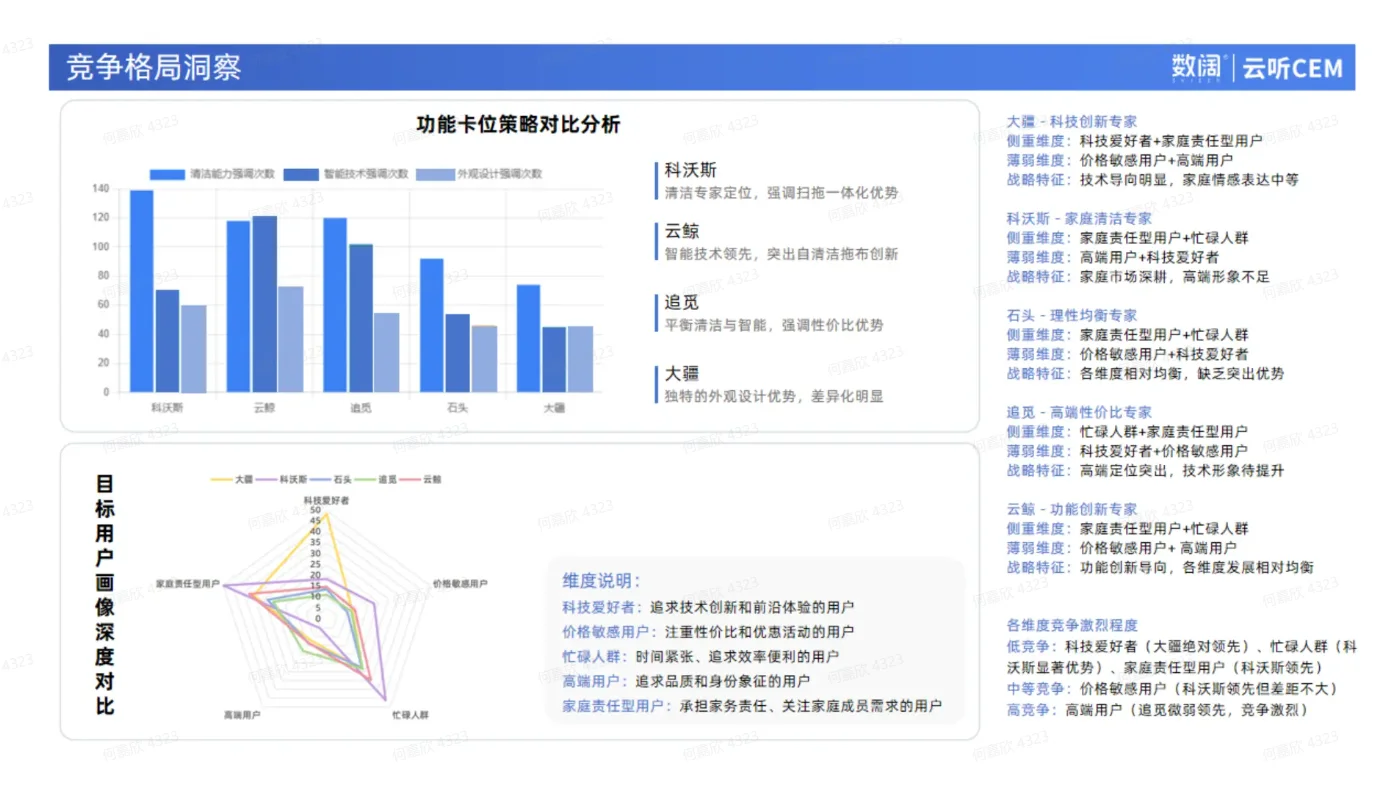Viewport: 1399px width, 785px height.
Task: Click the 高端用户 definition line under 维度说明
Action: (x=686, y=681)
